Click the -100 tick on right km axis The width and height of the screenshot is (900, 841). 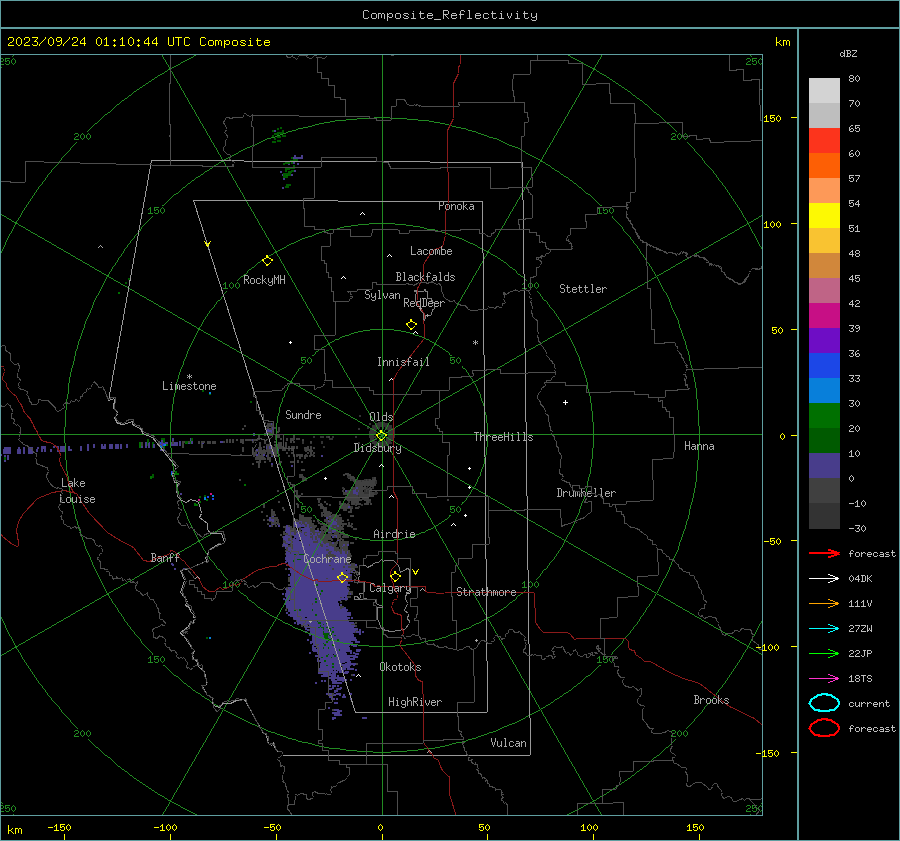(x=768, y=647)
